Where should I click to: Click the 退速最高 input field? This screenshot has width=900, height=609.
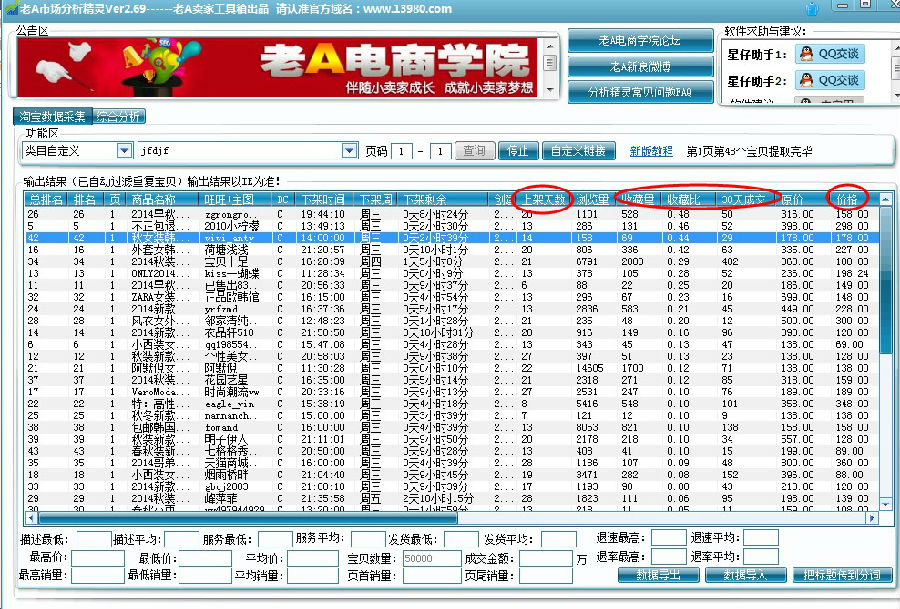(x=669, y=538)
